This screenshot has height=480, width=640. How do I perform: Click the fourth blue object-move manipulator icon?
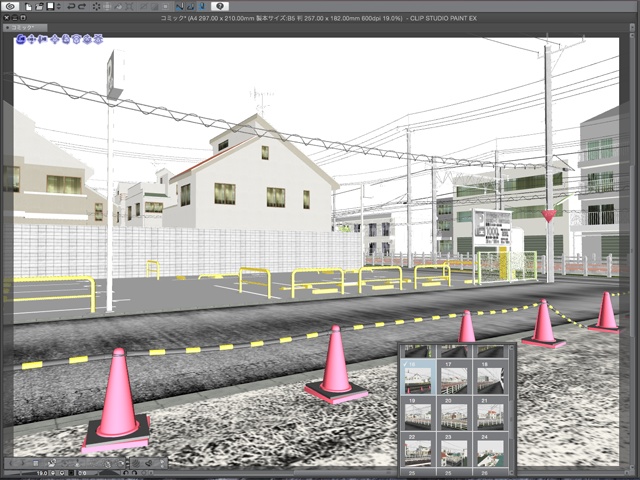[55, 40]
